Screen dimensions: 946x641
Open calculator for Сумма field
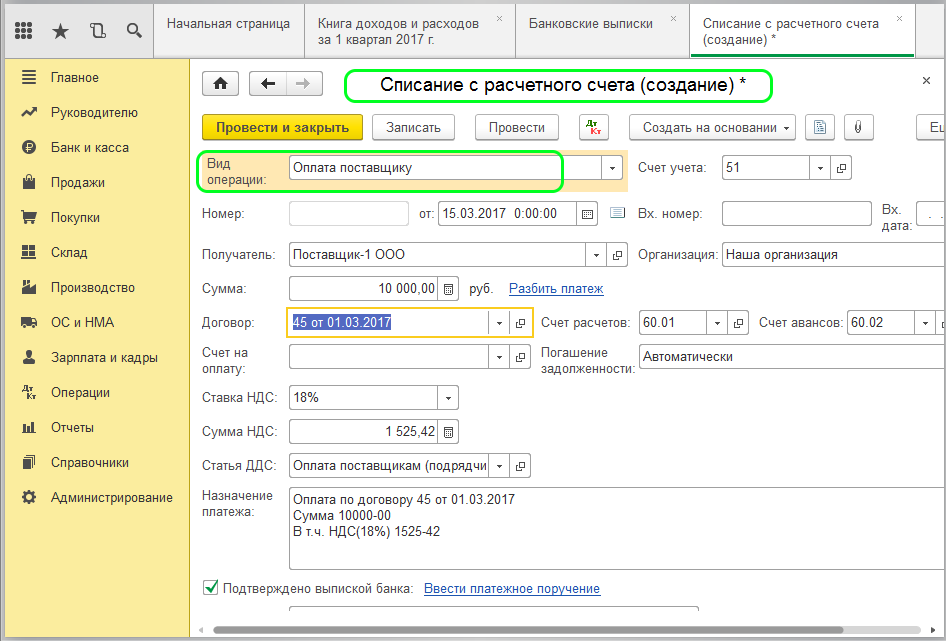(448, 289)
